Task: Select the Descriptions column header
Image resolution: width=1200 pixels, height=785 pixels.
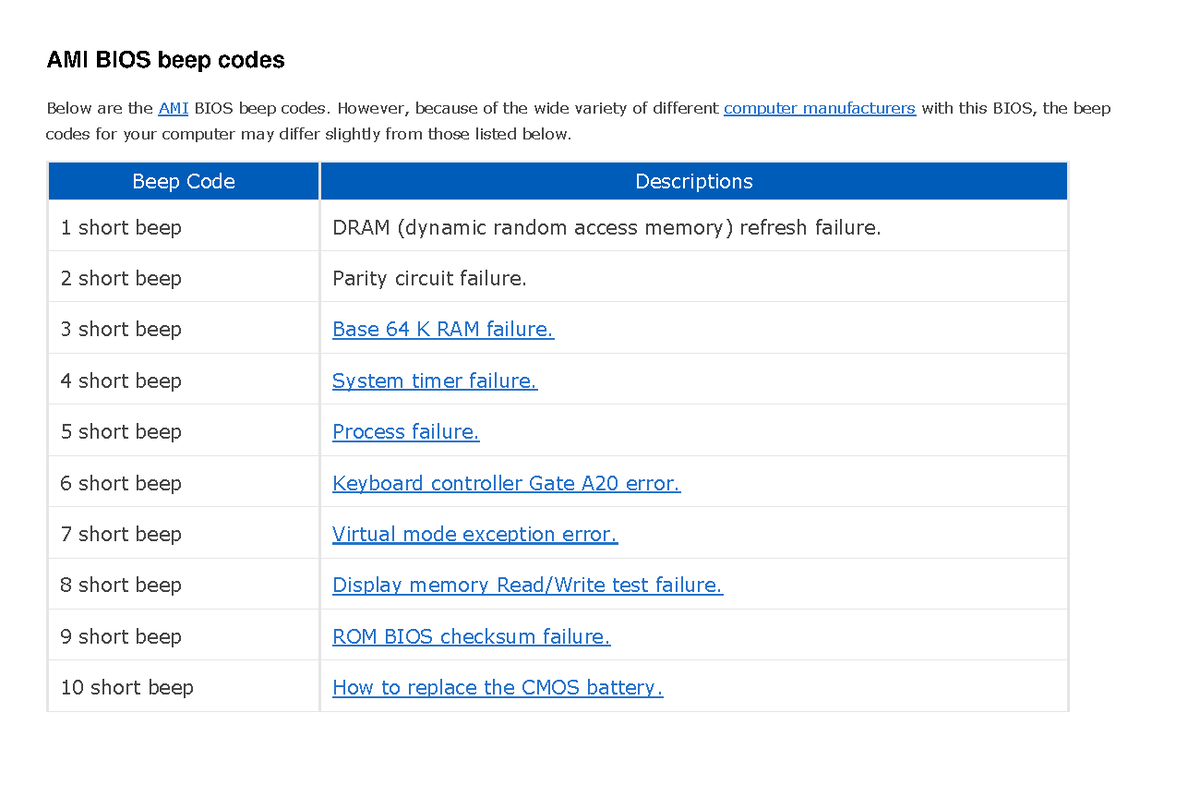Action: (x=694, y=181)
